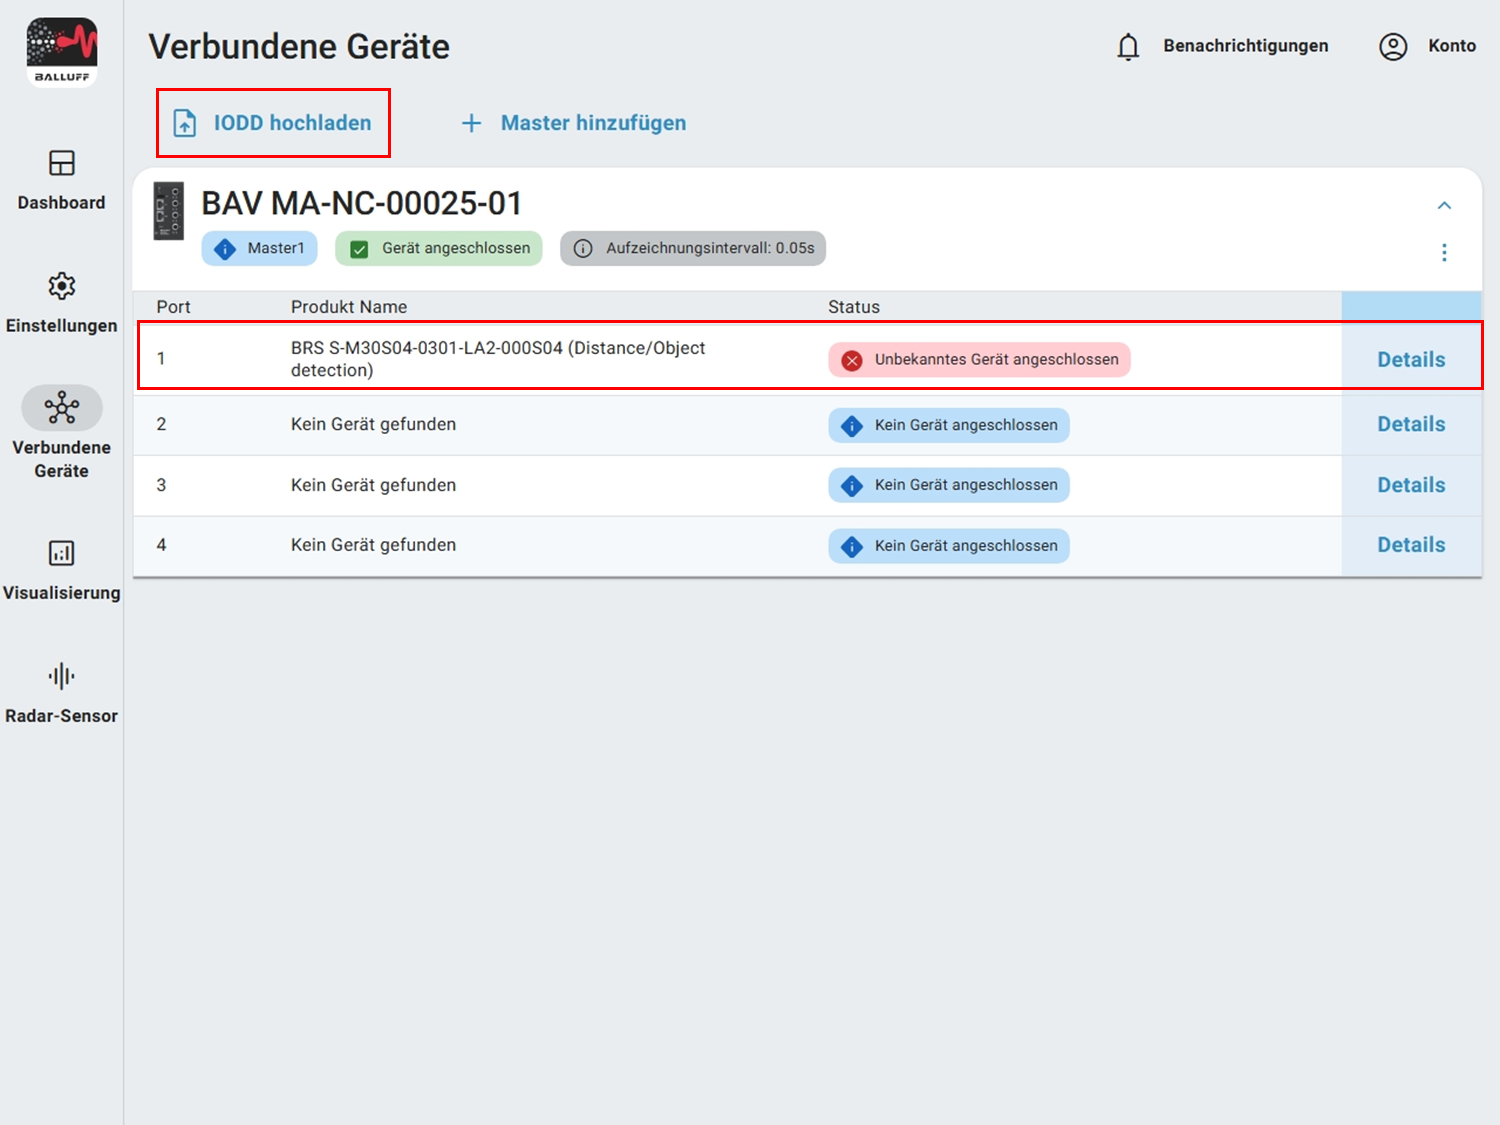Open the Visualisierung panel

coord(61,570)
